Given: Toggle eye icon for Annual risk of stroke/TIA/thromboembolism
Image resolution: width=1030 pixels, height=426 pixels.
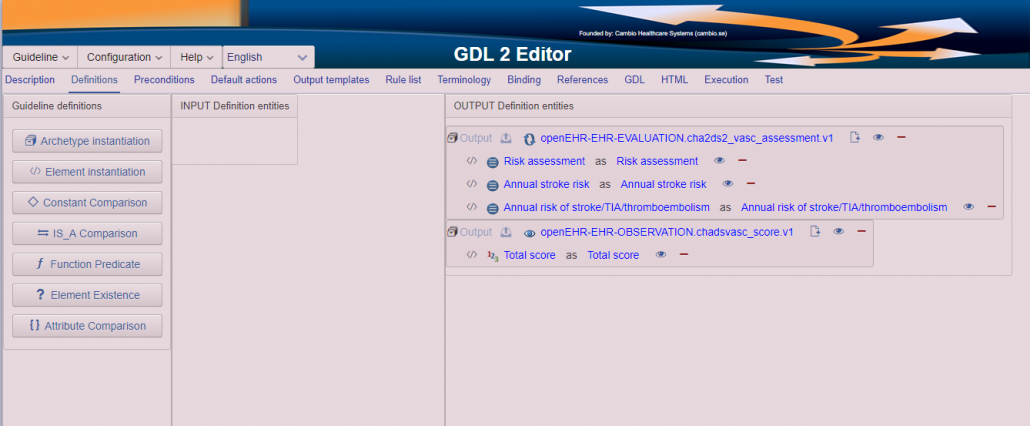Looking at the screenshot, I should point(968,207).
